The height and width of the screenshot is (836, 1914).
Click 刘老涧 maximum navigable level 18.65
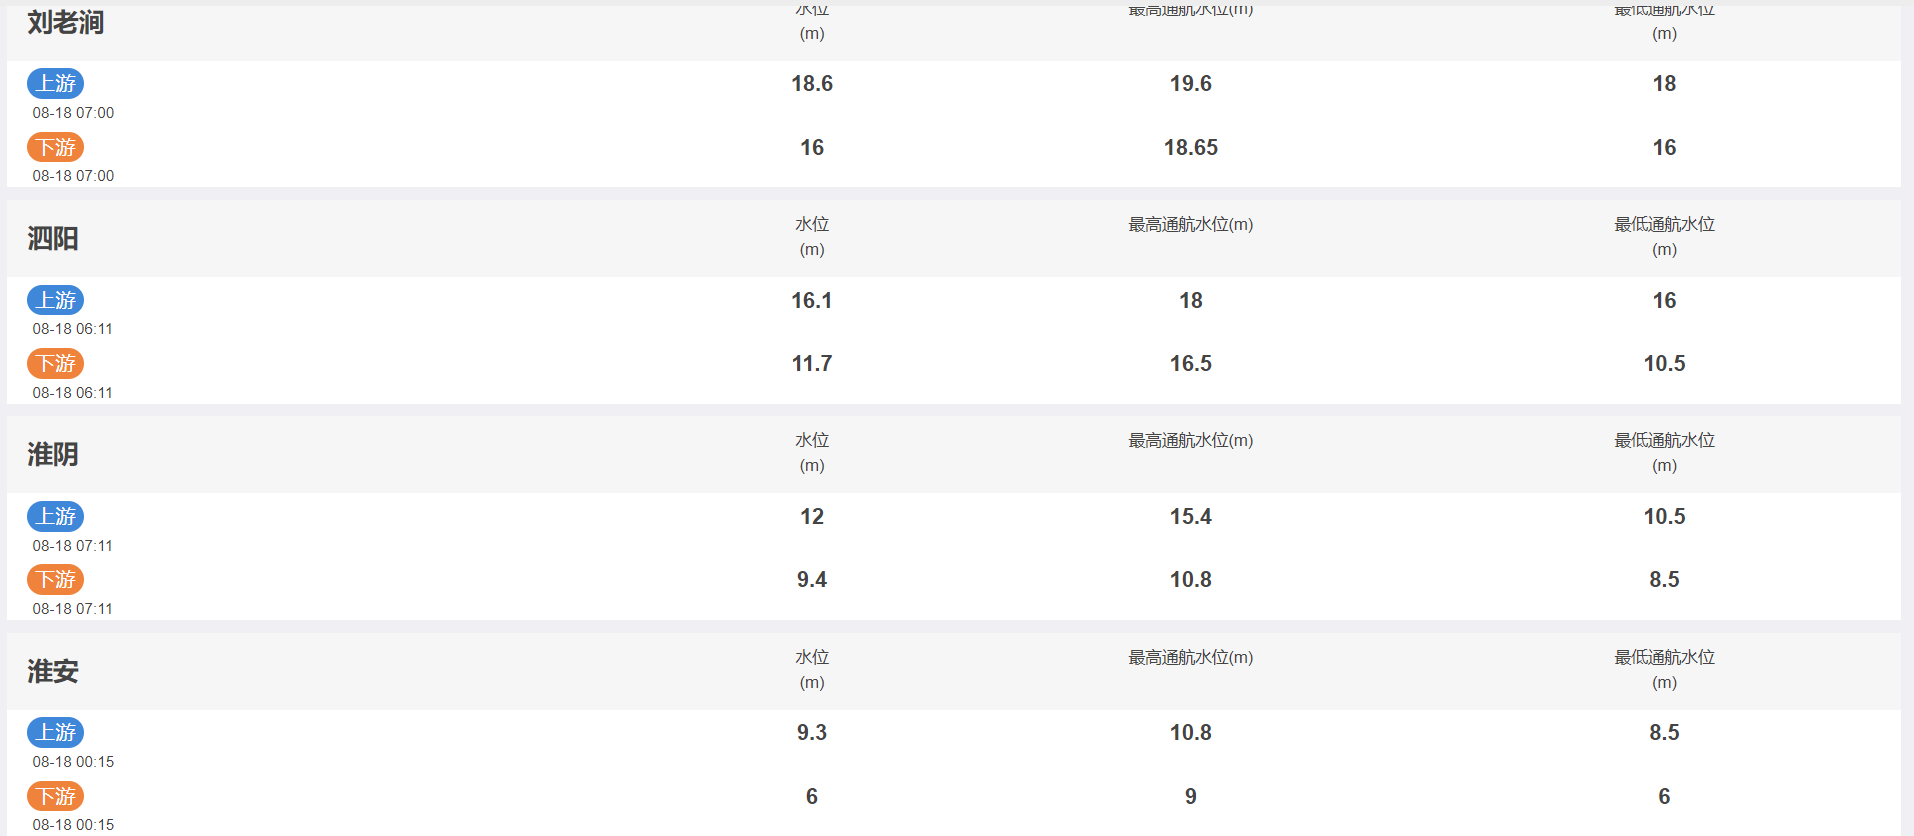click(x=1191, y=148)
